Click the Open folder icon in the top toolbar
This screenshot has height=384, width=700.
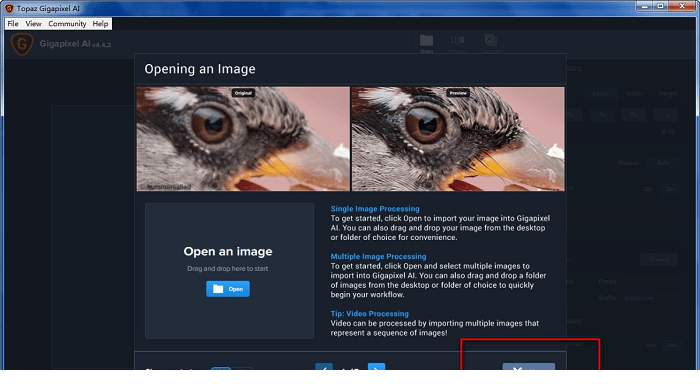coord(426,42)
